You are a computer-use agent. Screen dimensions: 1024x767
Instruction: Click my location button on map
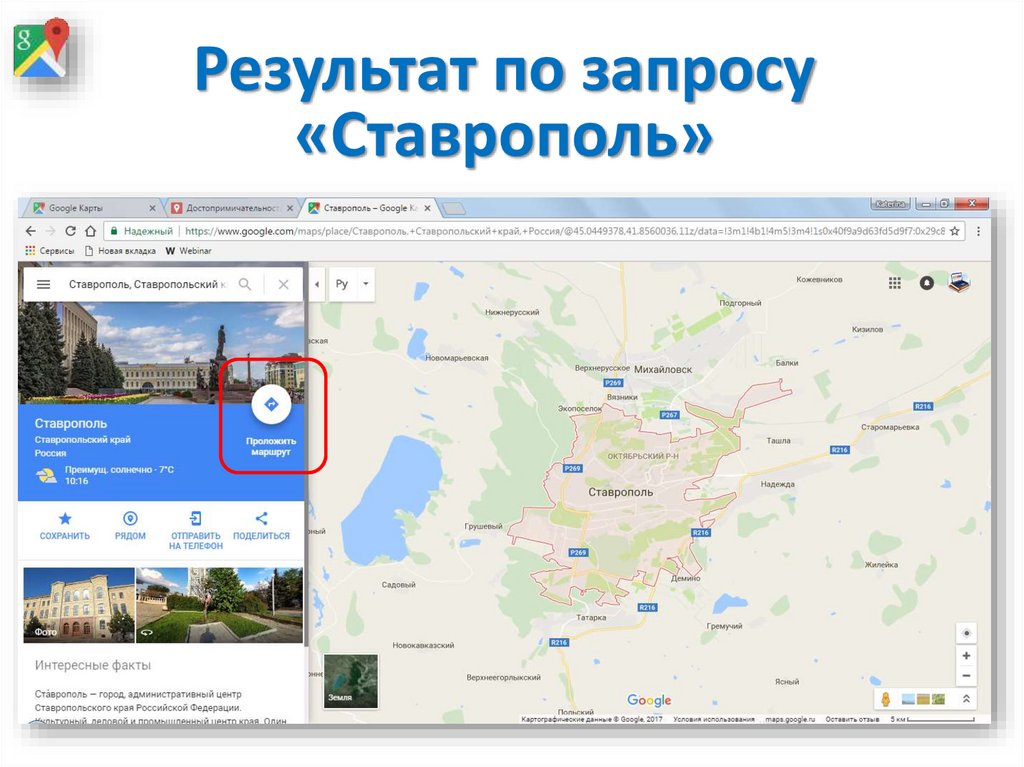point(967,633)
